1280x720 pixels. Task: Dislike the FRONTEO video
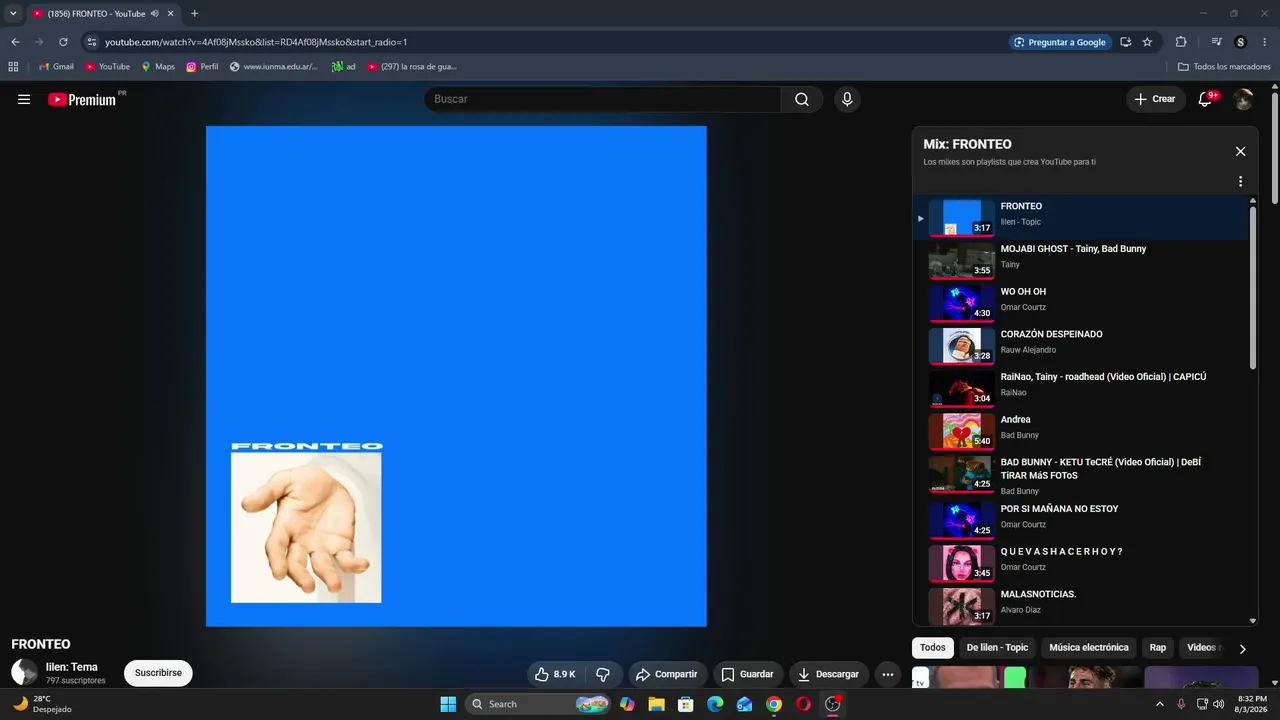(603, 674)
